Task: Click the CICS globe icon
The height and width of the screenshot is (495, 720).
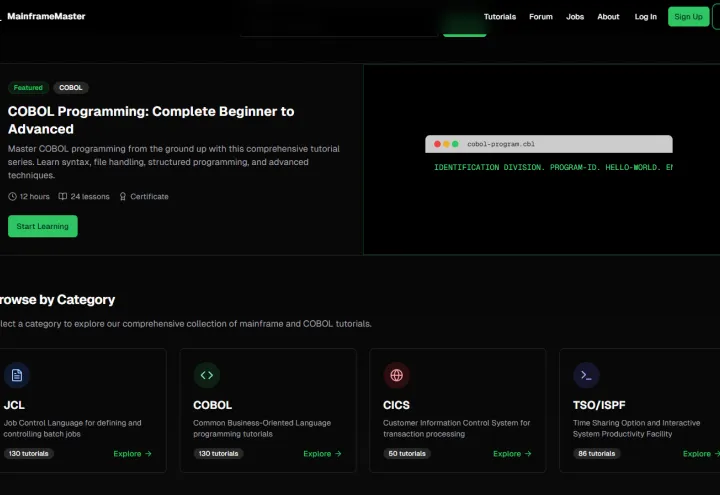Action: pyautogui.click(x=397, y=375)
